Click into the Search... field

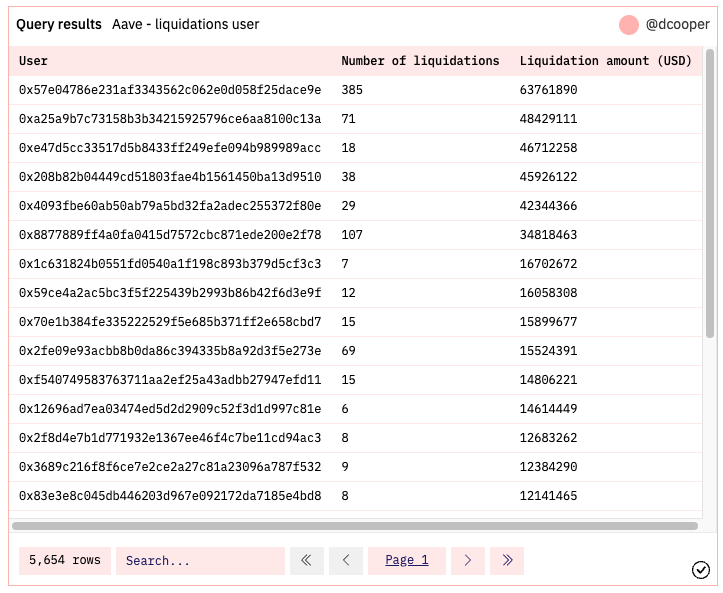click(x=200, y=561)
